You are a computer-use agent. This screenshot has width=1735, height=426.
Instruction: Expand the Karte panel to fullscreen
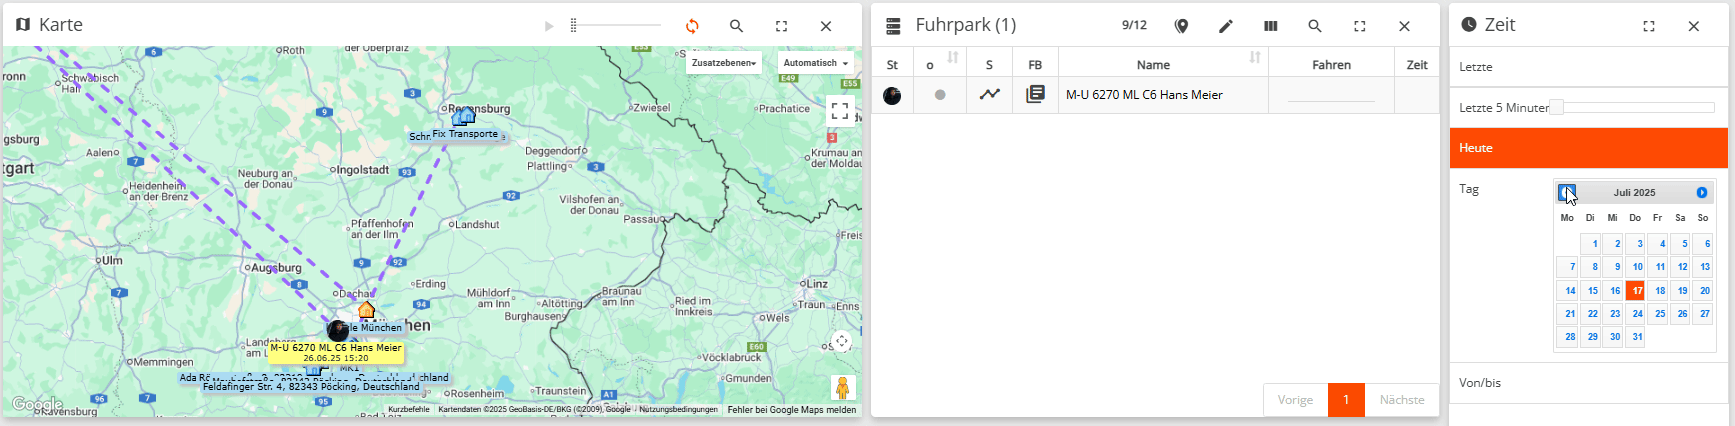click(x=781, y=26)
